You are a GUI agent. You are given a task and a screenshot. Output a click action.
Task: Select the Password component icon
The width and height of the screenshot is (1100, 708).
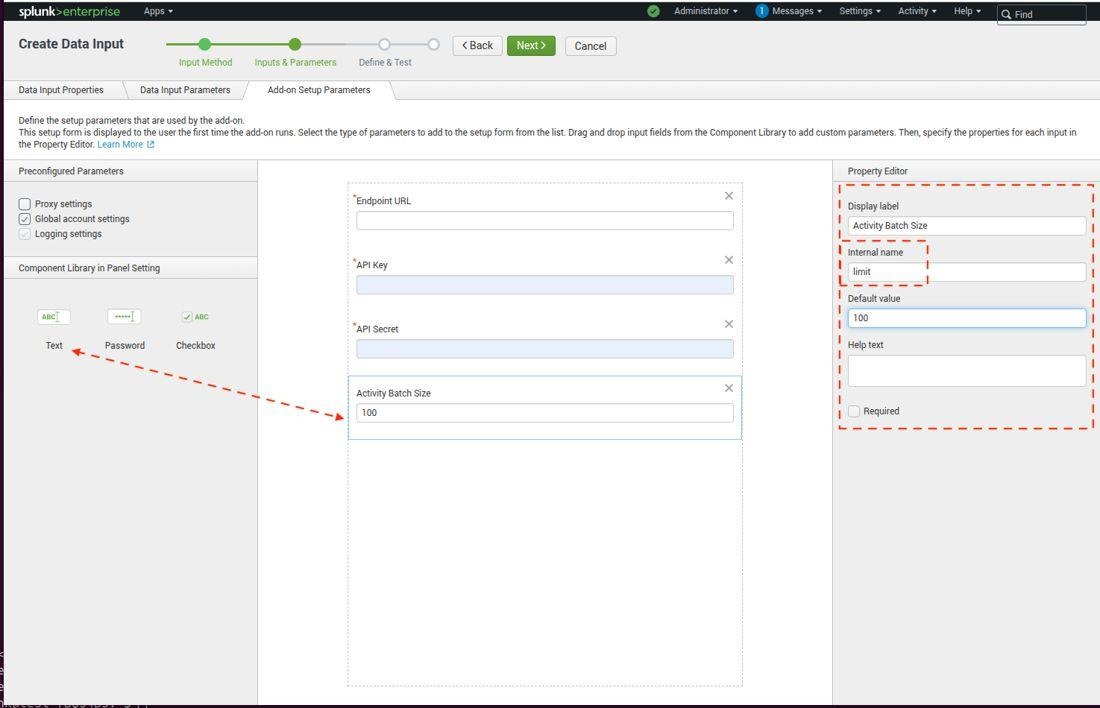click(x=124, y=317)
